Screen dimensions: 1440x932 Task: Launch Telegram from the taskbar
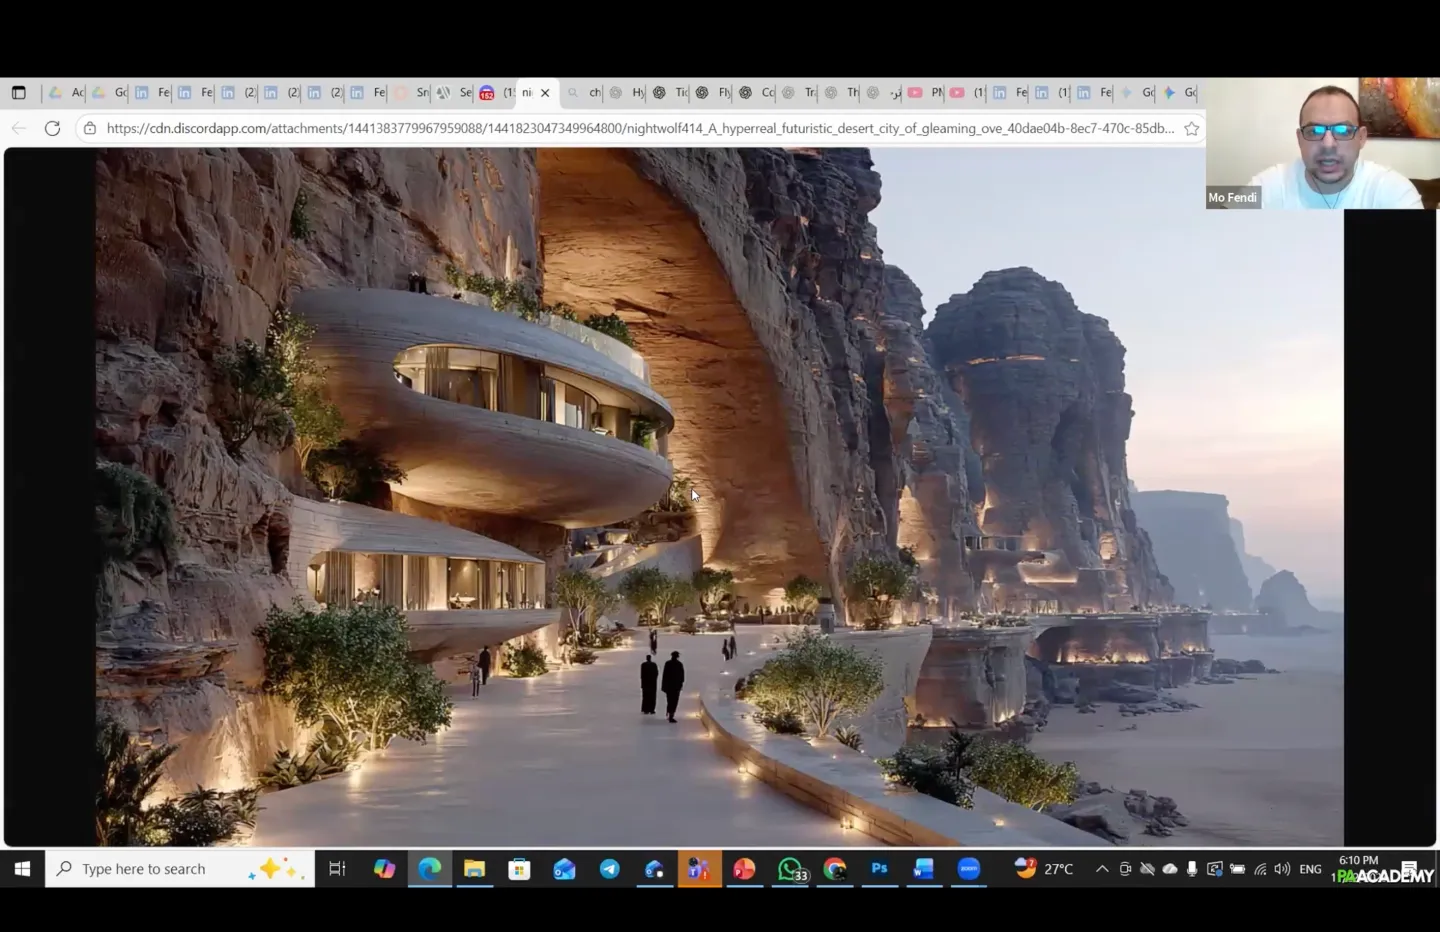(609, 869)
